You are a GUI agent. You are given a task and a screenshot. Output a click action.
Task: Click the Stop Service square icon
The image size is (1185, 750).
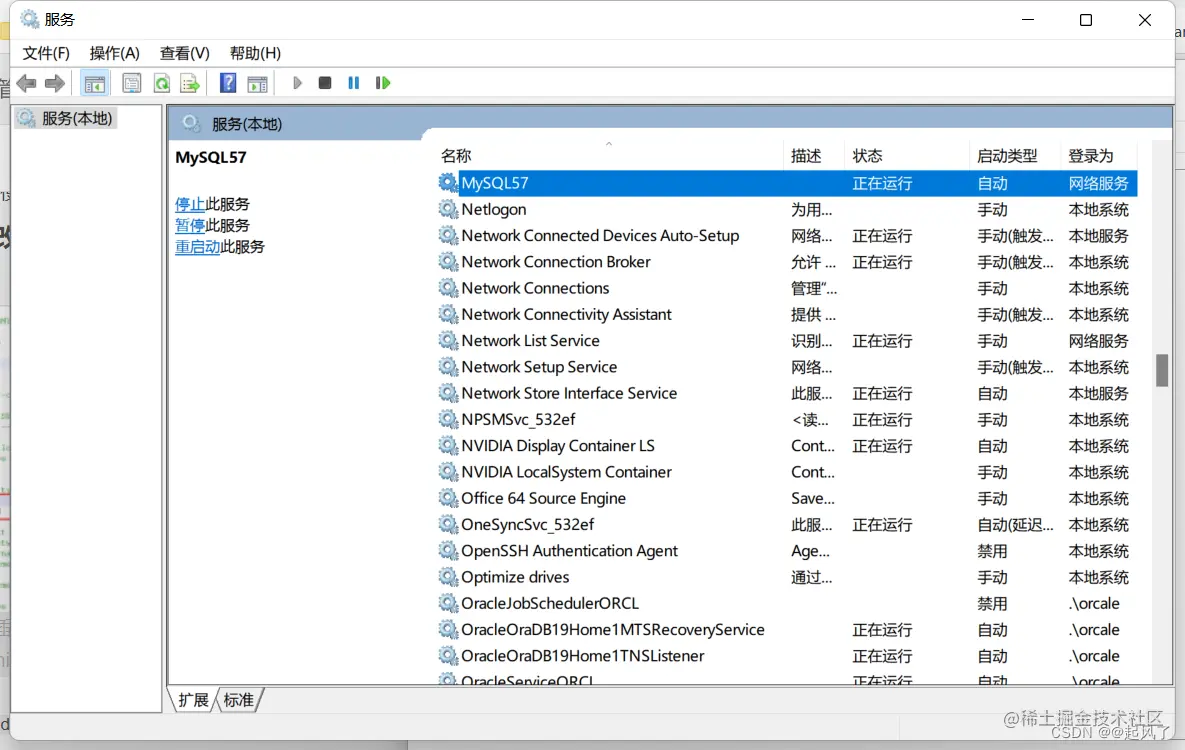(x=325, y=83)
